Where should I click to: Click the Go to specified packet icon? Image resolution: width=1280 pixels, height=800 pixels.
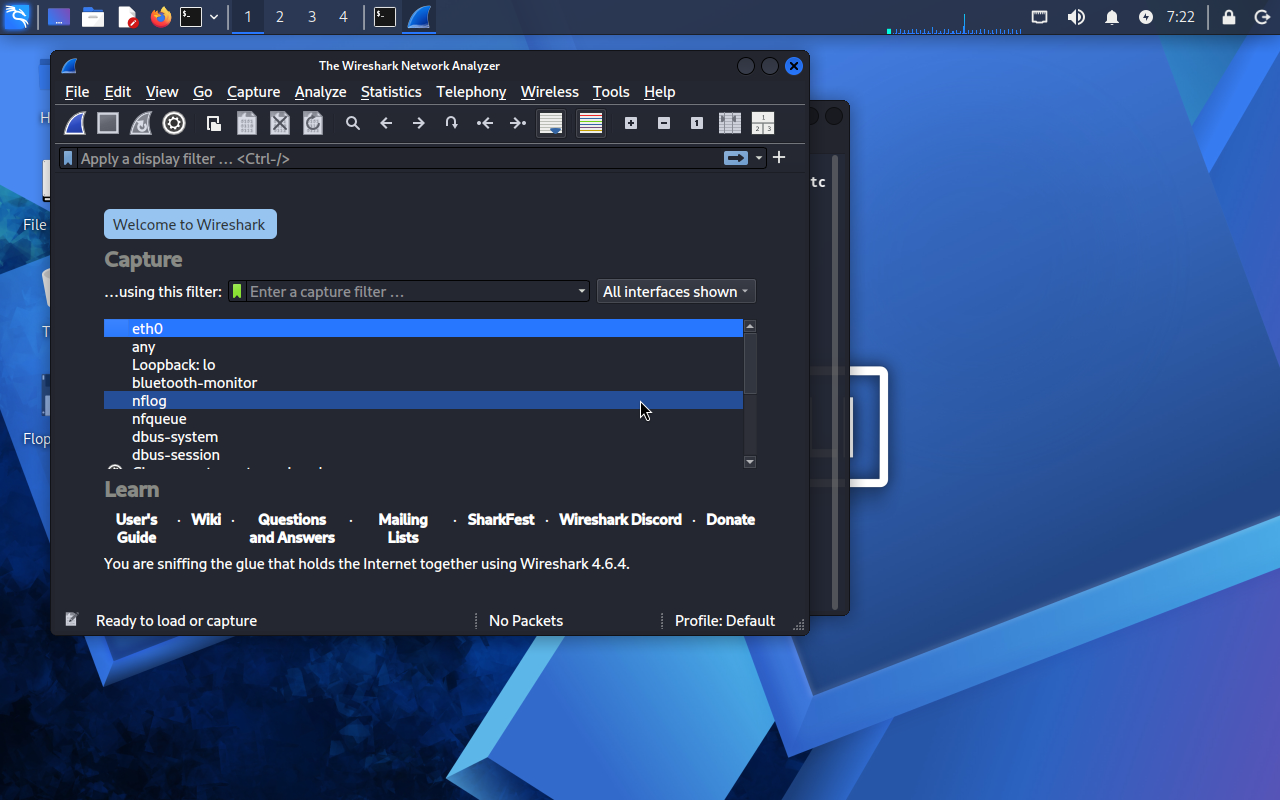[452, 123]
